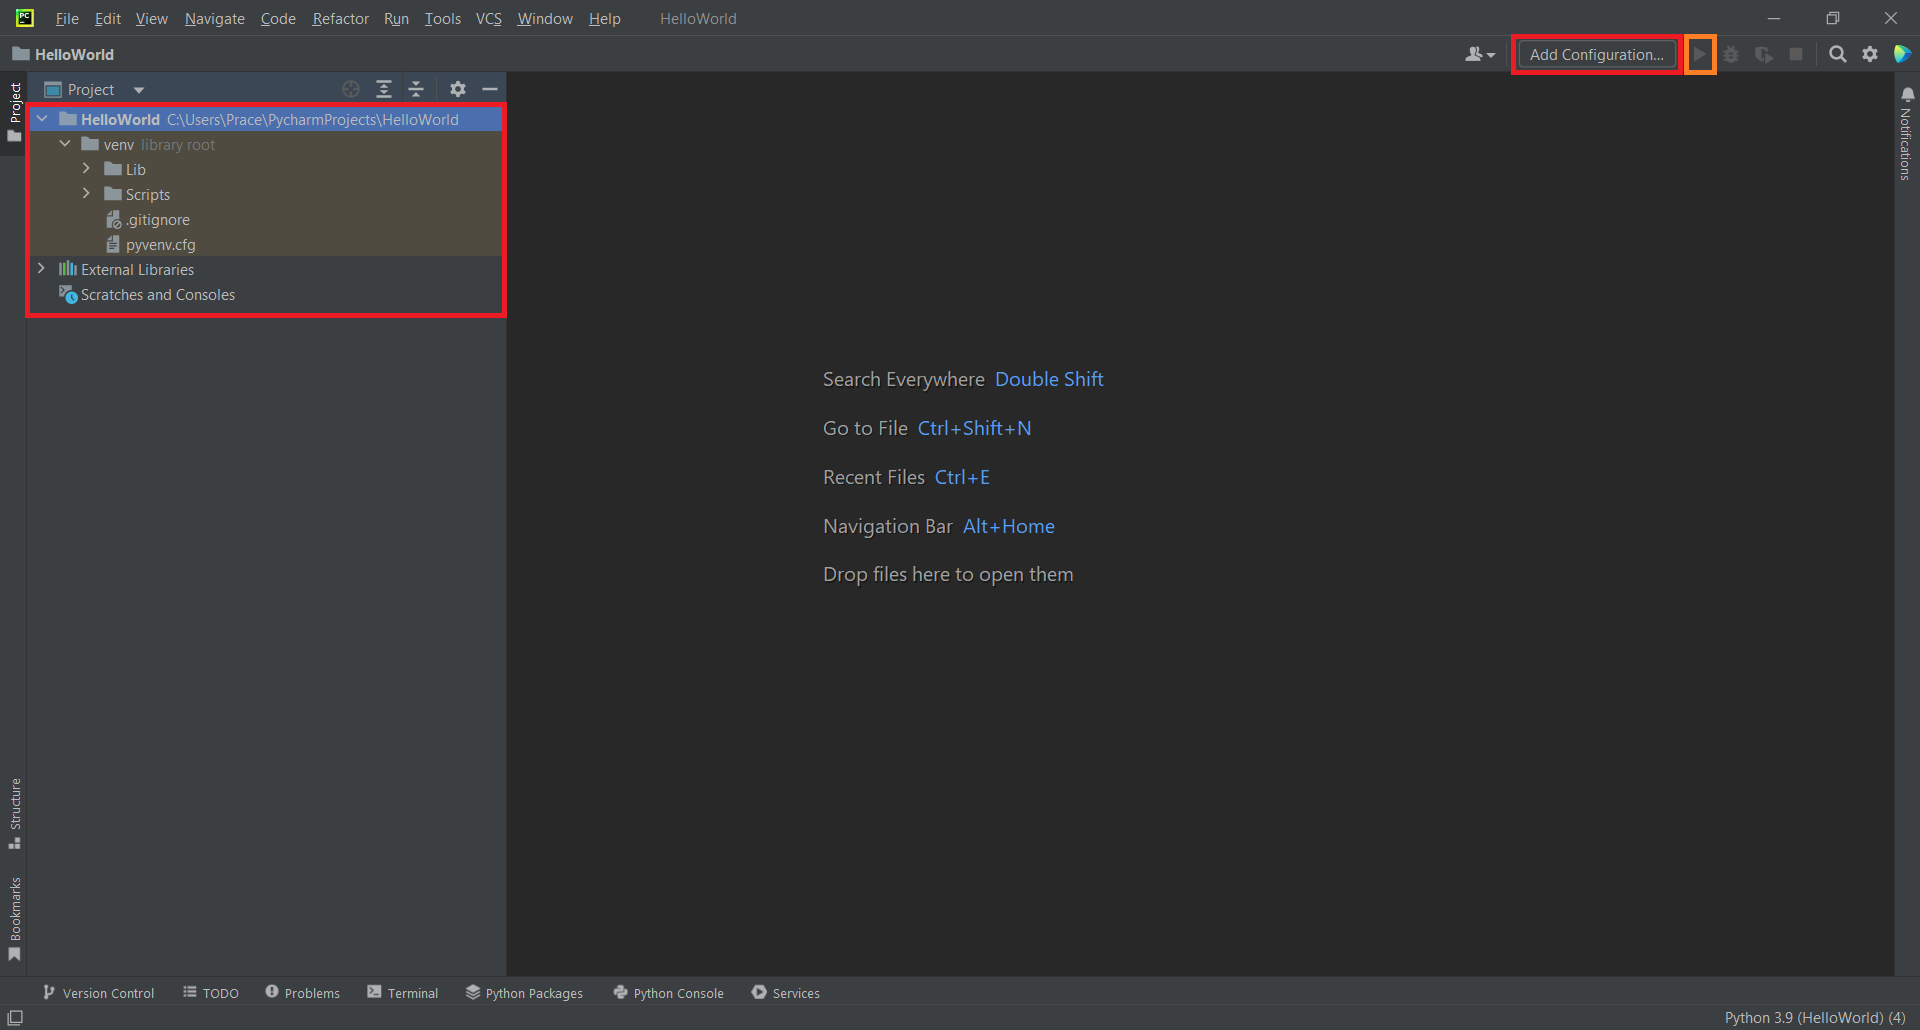This screenshot has width=1920, height=1030.
Task: Open the Edit menu
Action: coord(107,18)
